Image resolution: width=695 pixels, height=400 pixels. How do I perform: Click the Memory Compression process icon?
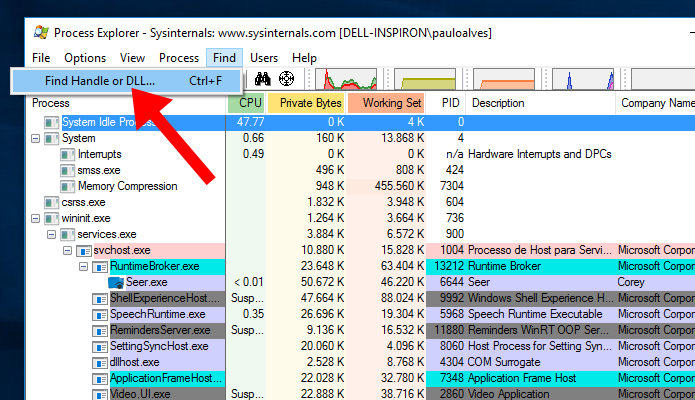(x=67, y=186)
